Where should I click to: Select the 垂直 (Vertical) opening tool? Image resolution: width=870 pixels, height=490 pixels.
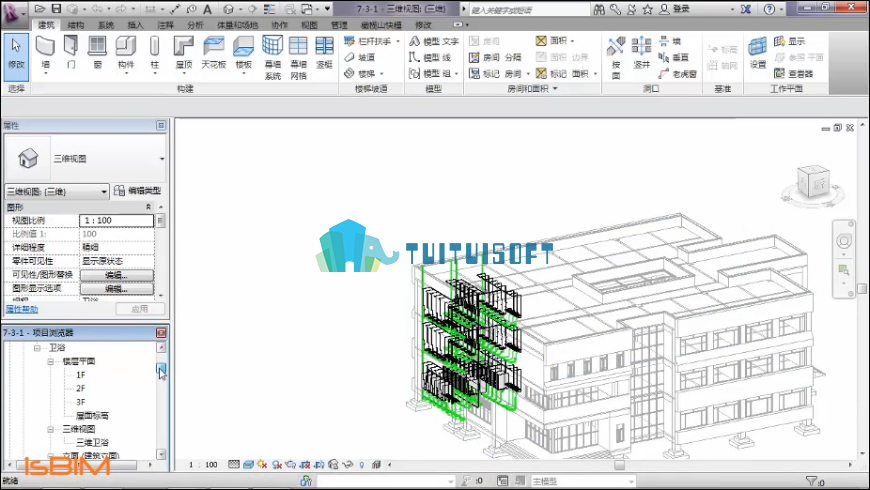[674, 57]
